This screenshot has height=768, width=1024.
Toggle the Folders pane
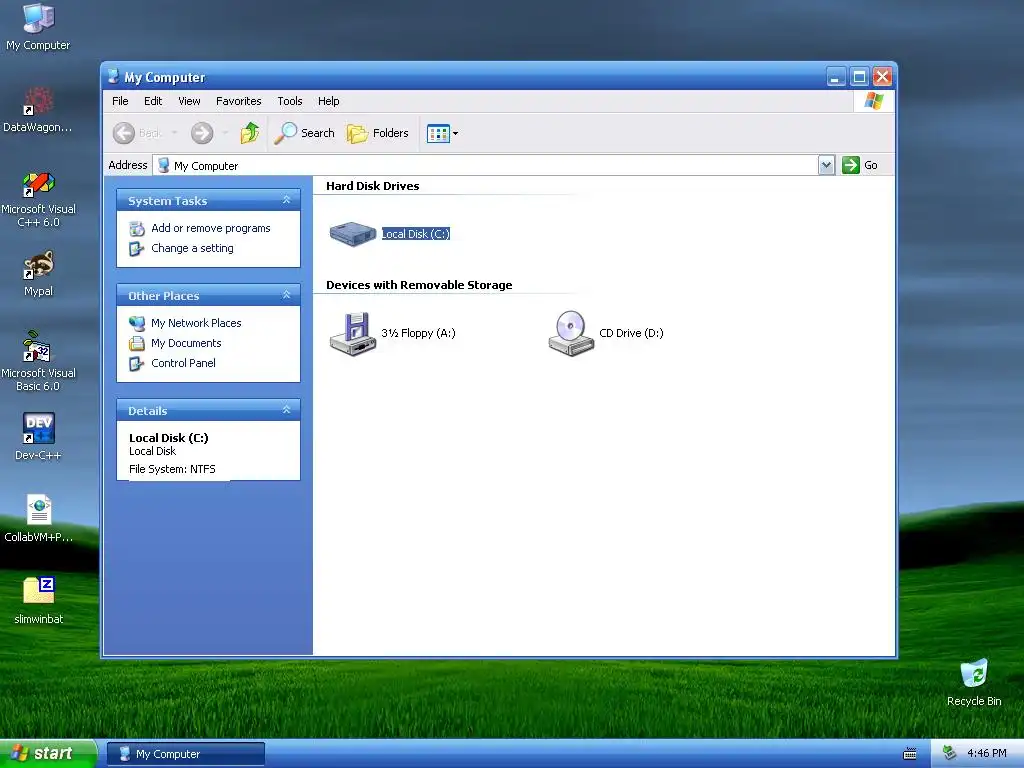coord(377,133)
